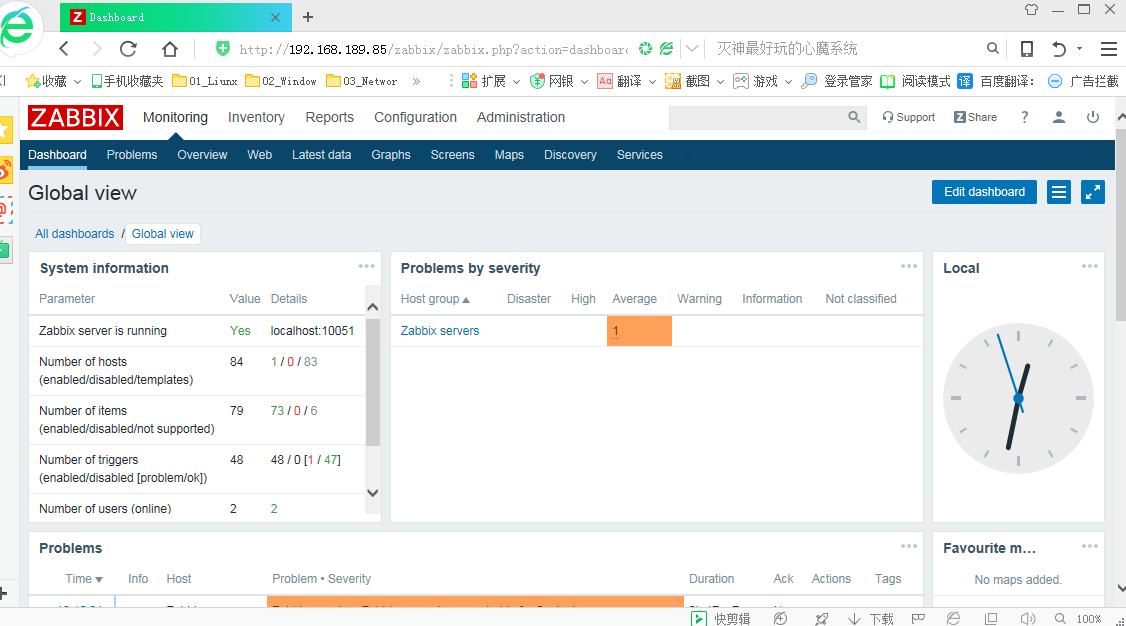
Task: Open the Zabbix servers host group link
Action: point(439,331)
